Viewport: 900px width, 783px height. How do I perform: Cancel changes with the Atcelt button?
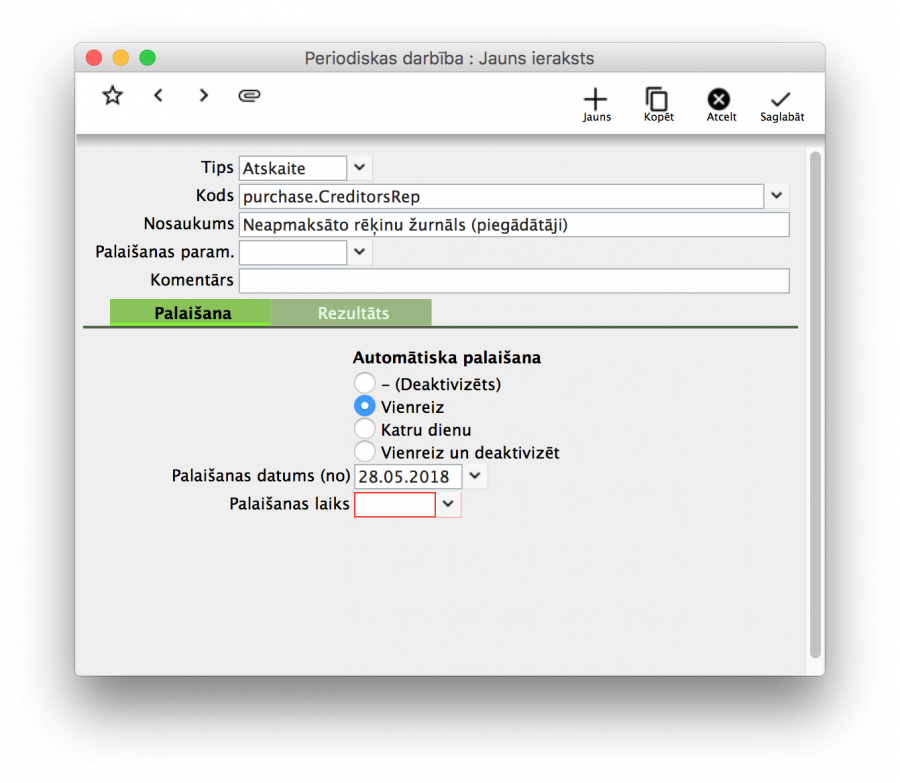[x=720, y=100]
